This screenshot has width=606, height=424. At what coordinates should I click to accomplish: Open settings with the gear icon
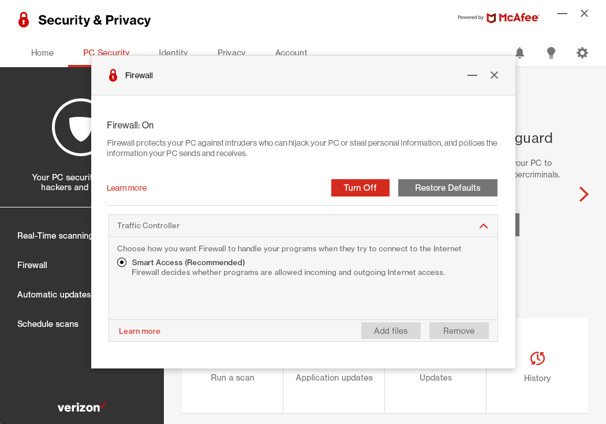click(x=582, y=53)
